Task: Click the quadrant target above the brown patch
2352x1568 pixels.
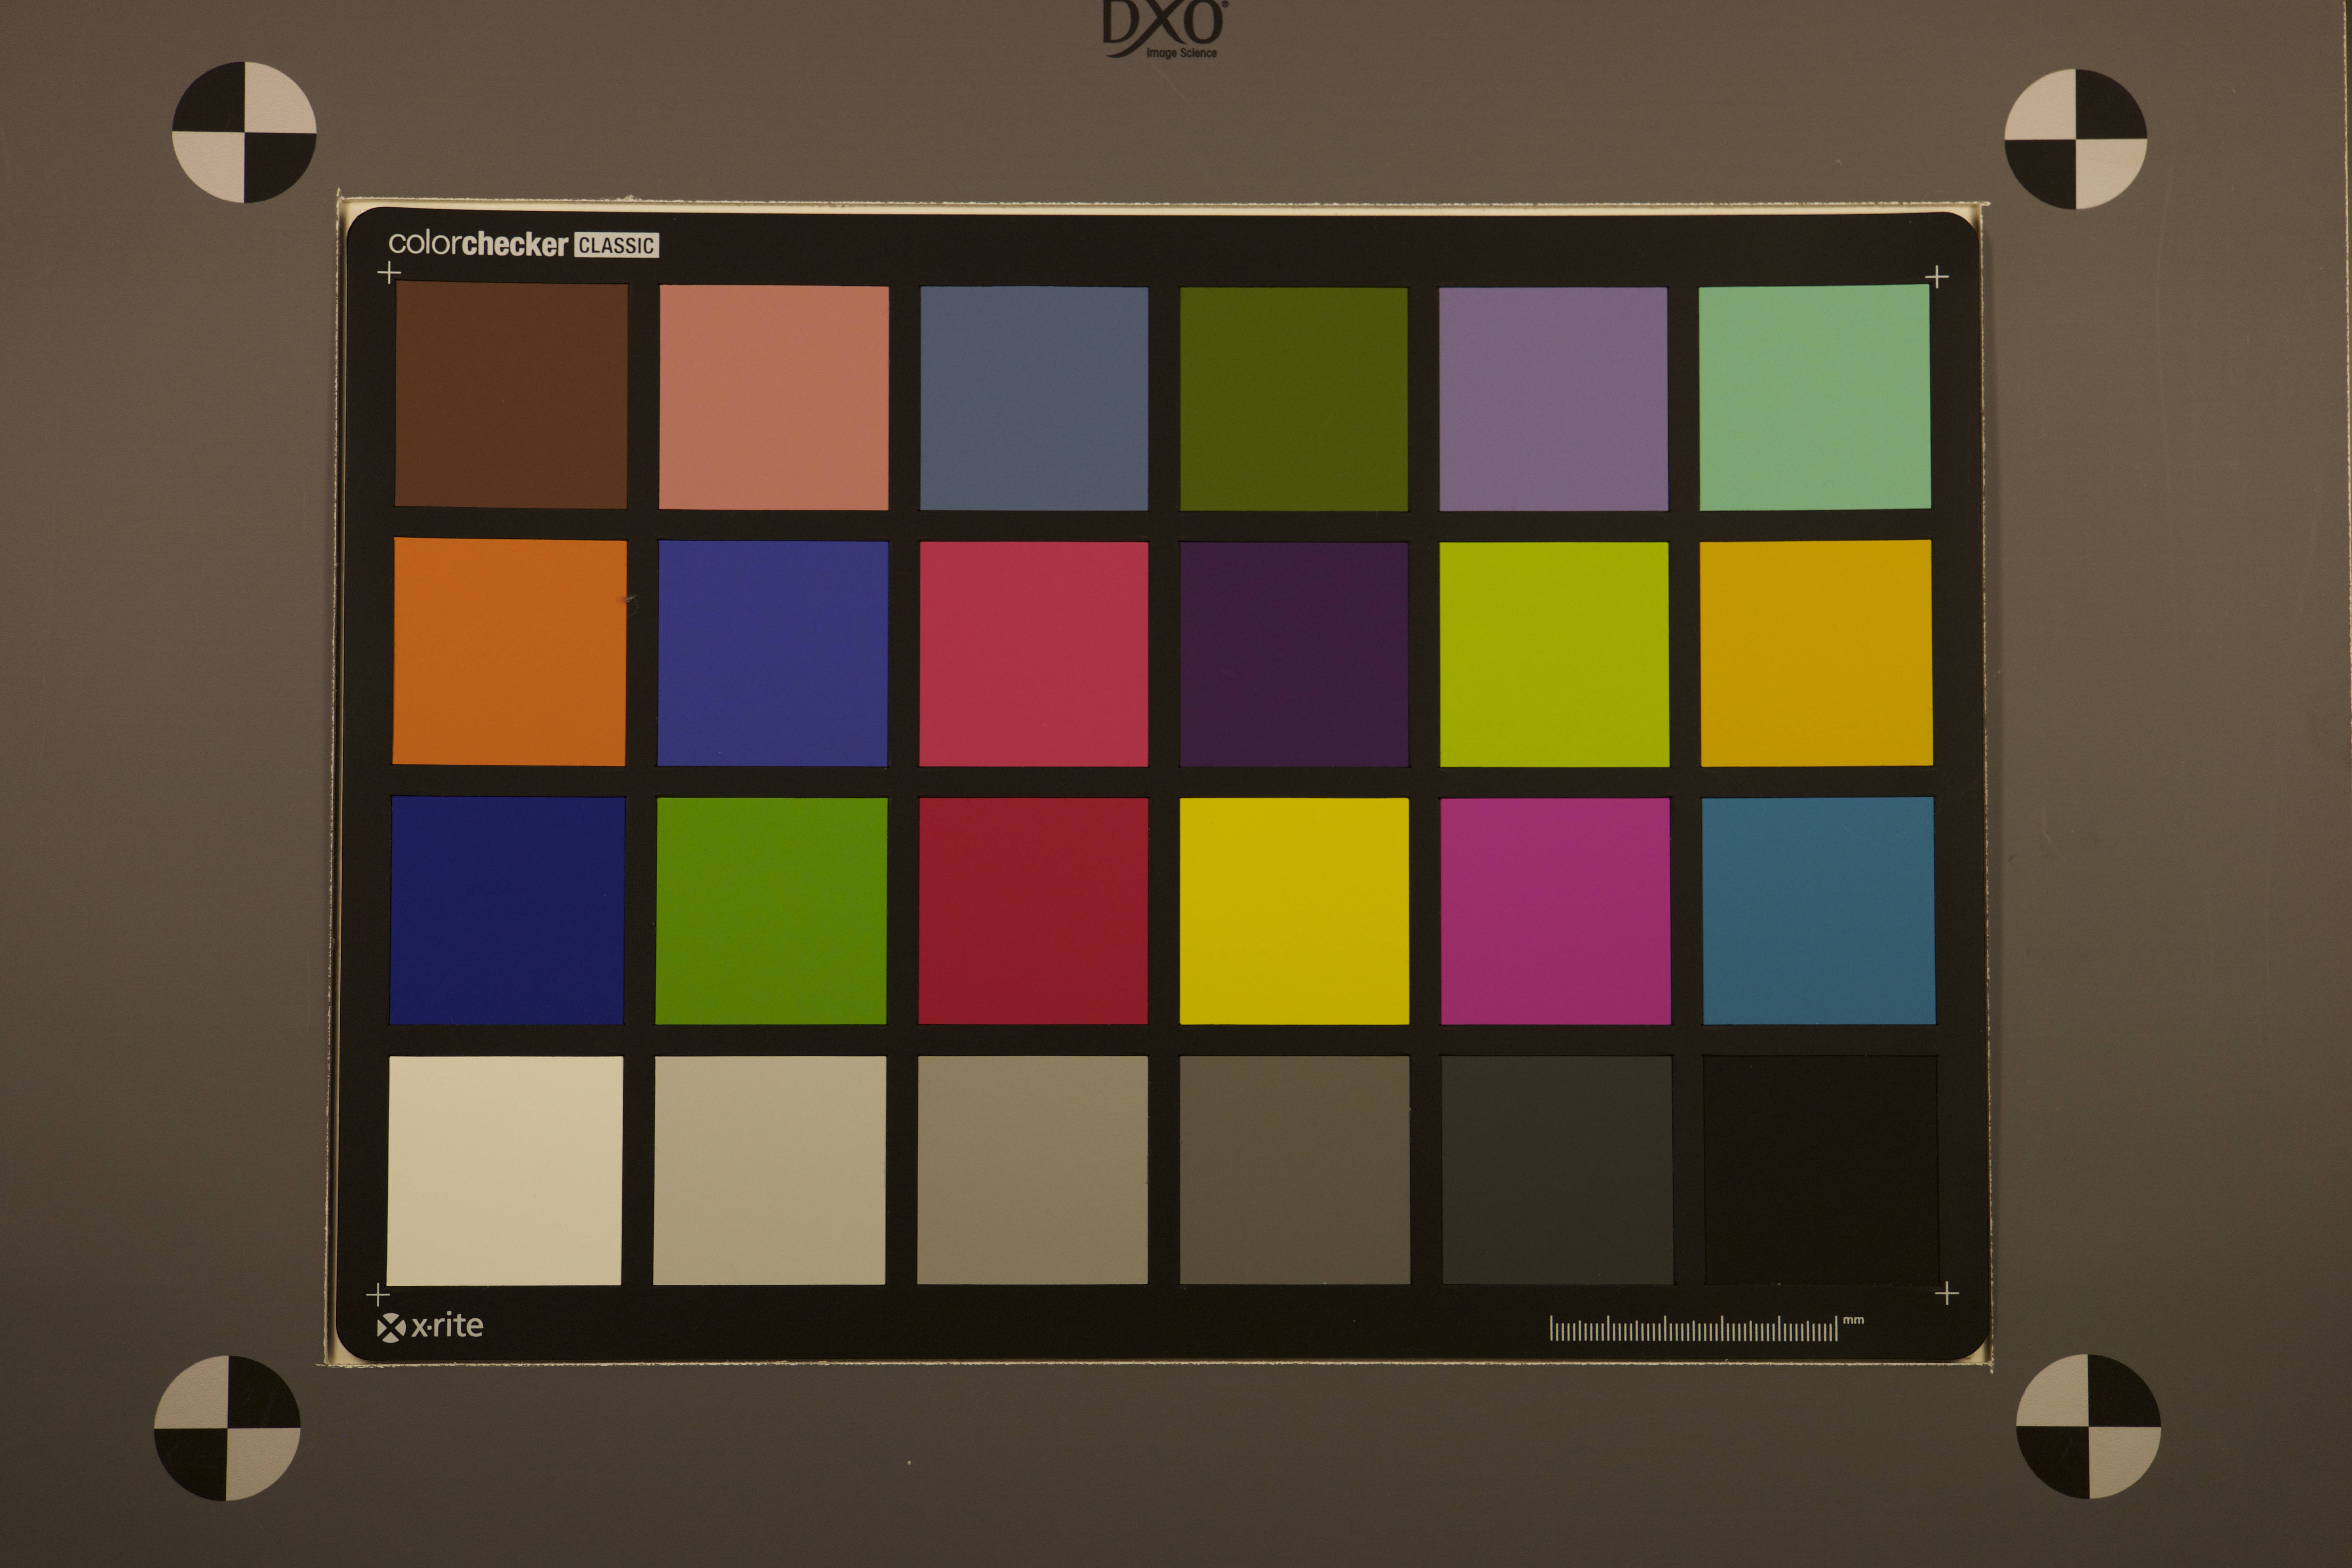Action: point(244,132)
